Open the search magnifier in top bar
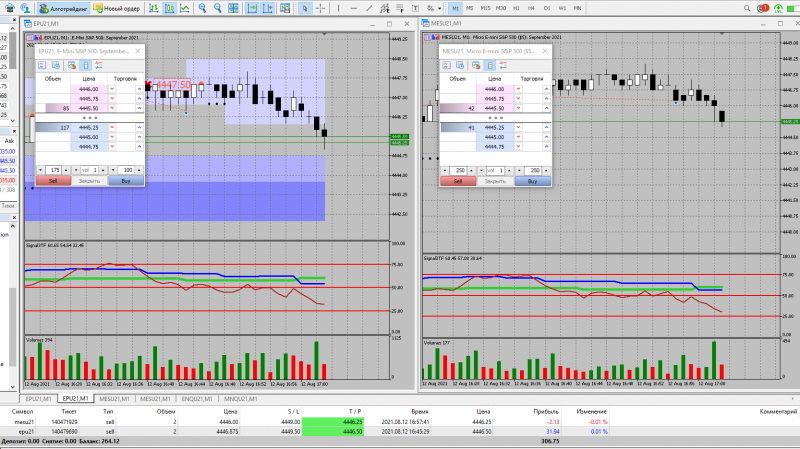800x449 pixels. pos(747,8)
